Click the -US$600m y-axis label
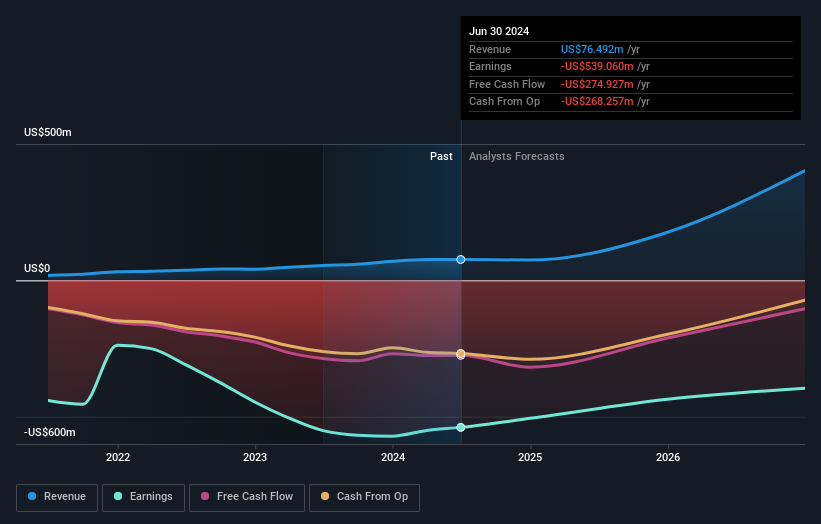This screenshot has width=821, height=524. click(x=50, y=432)
